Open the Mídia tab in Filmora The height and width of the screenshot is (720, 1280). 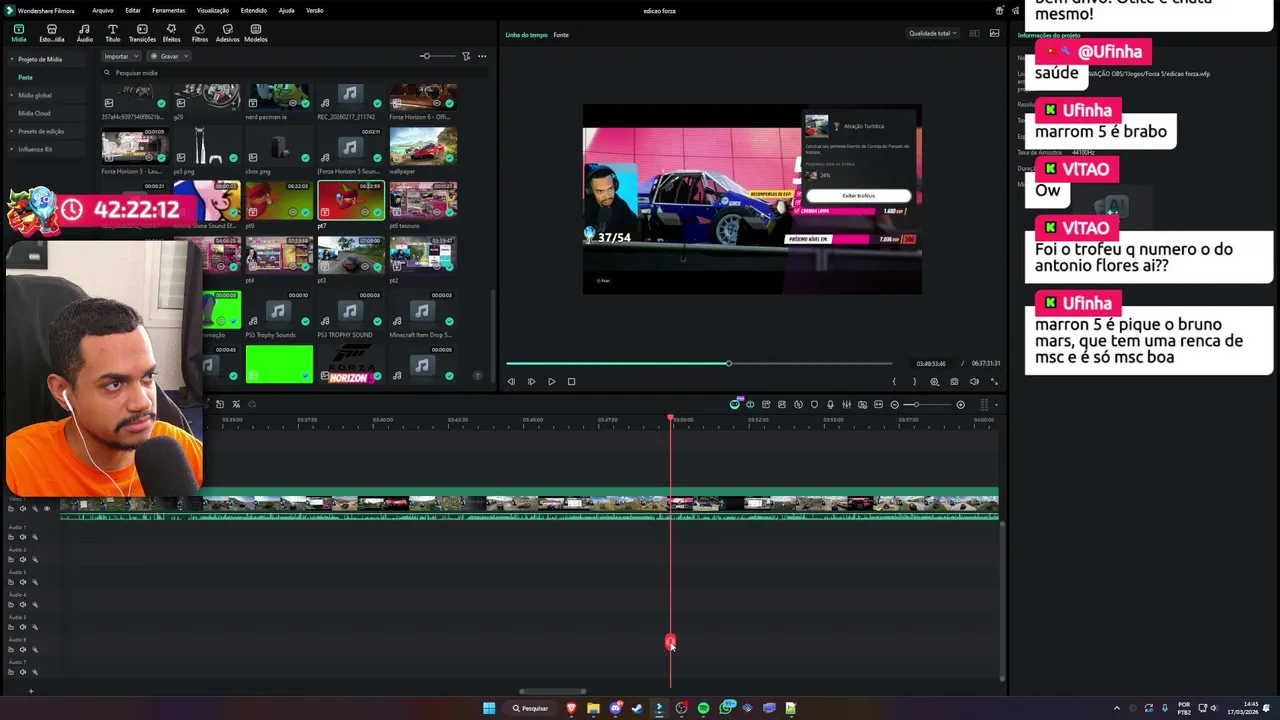[x=18, y=33]
